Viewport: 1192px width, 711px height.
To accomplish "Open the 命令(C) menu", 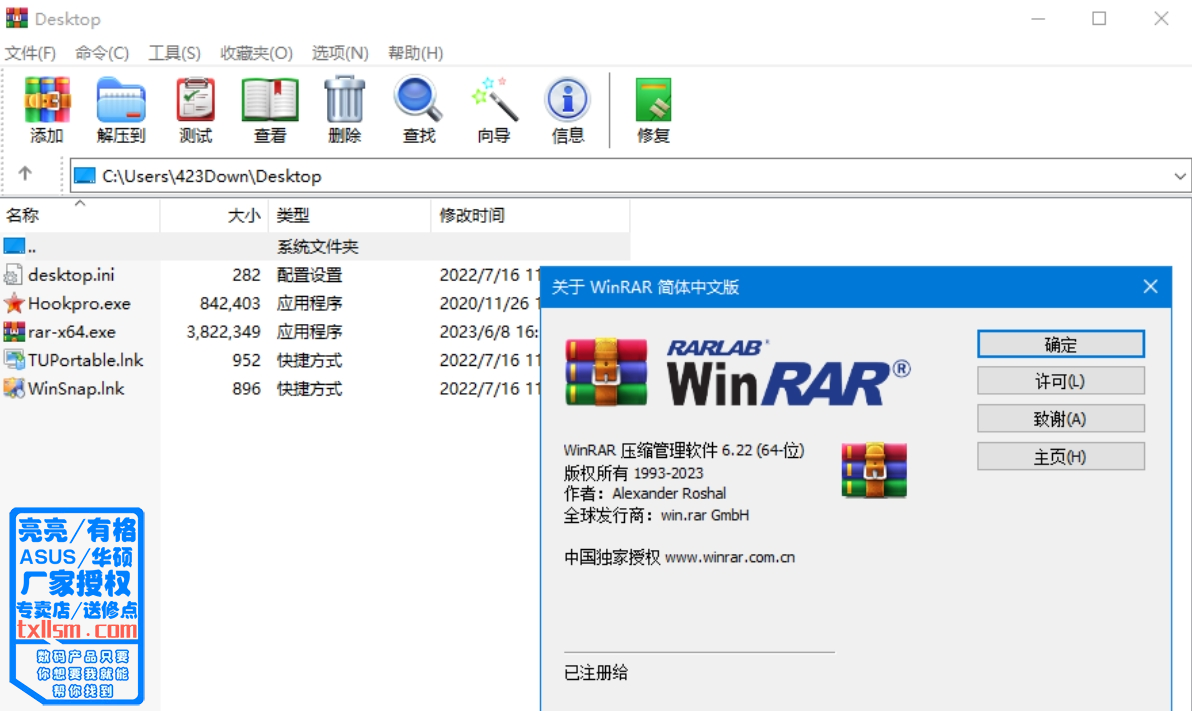I will click(102, 53).
